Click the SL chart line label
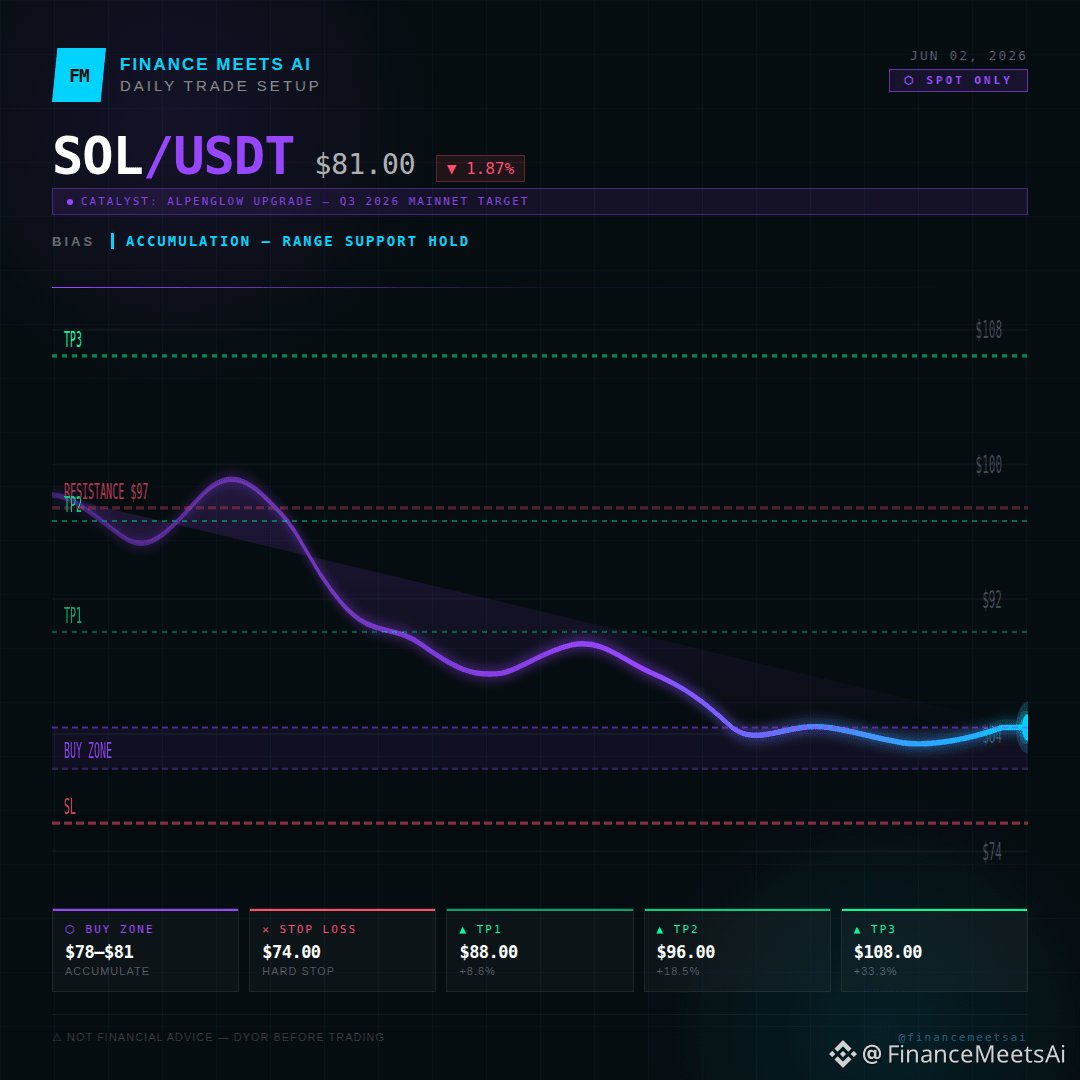 click(x=70, y=806)
